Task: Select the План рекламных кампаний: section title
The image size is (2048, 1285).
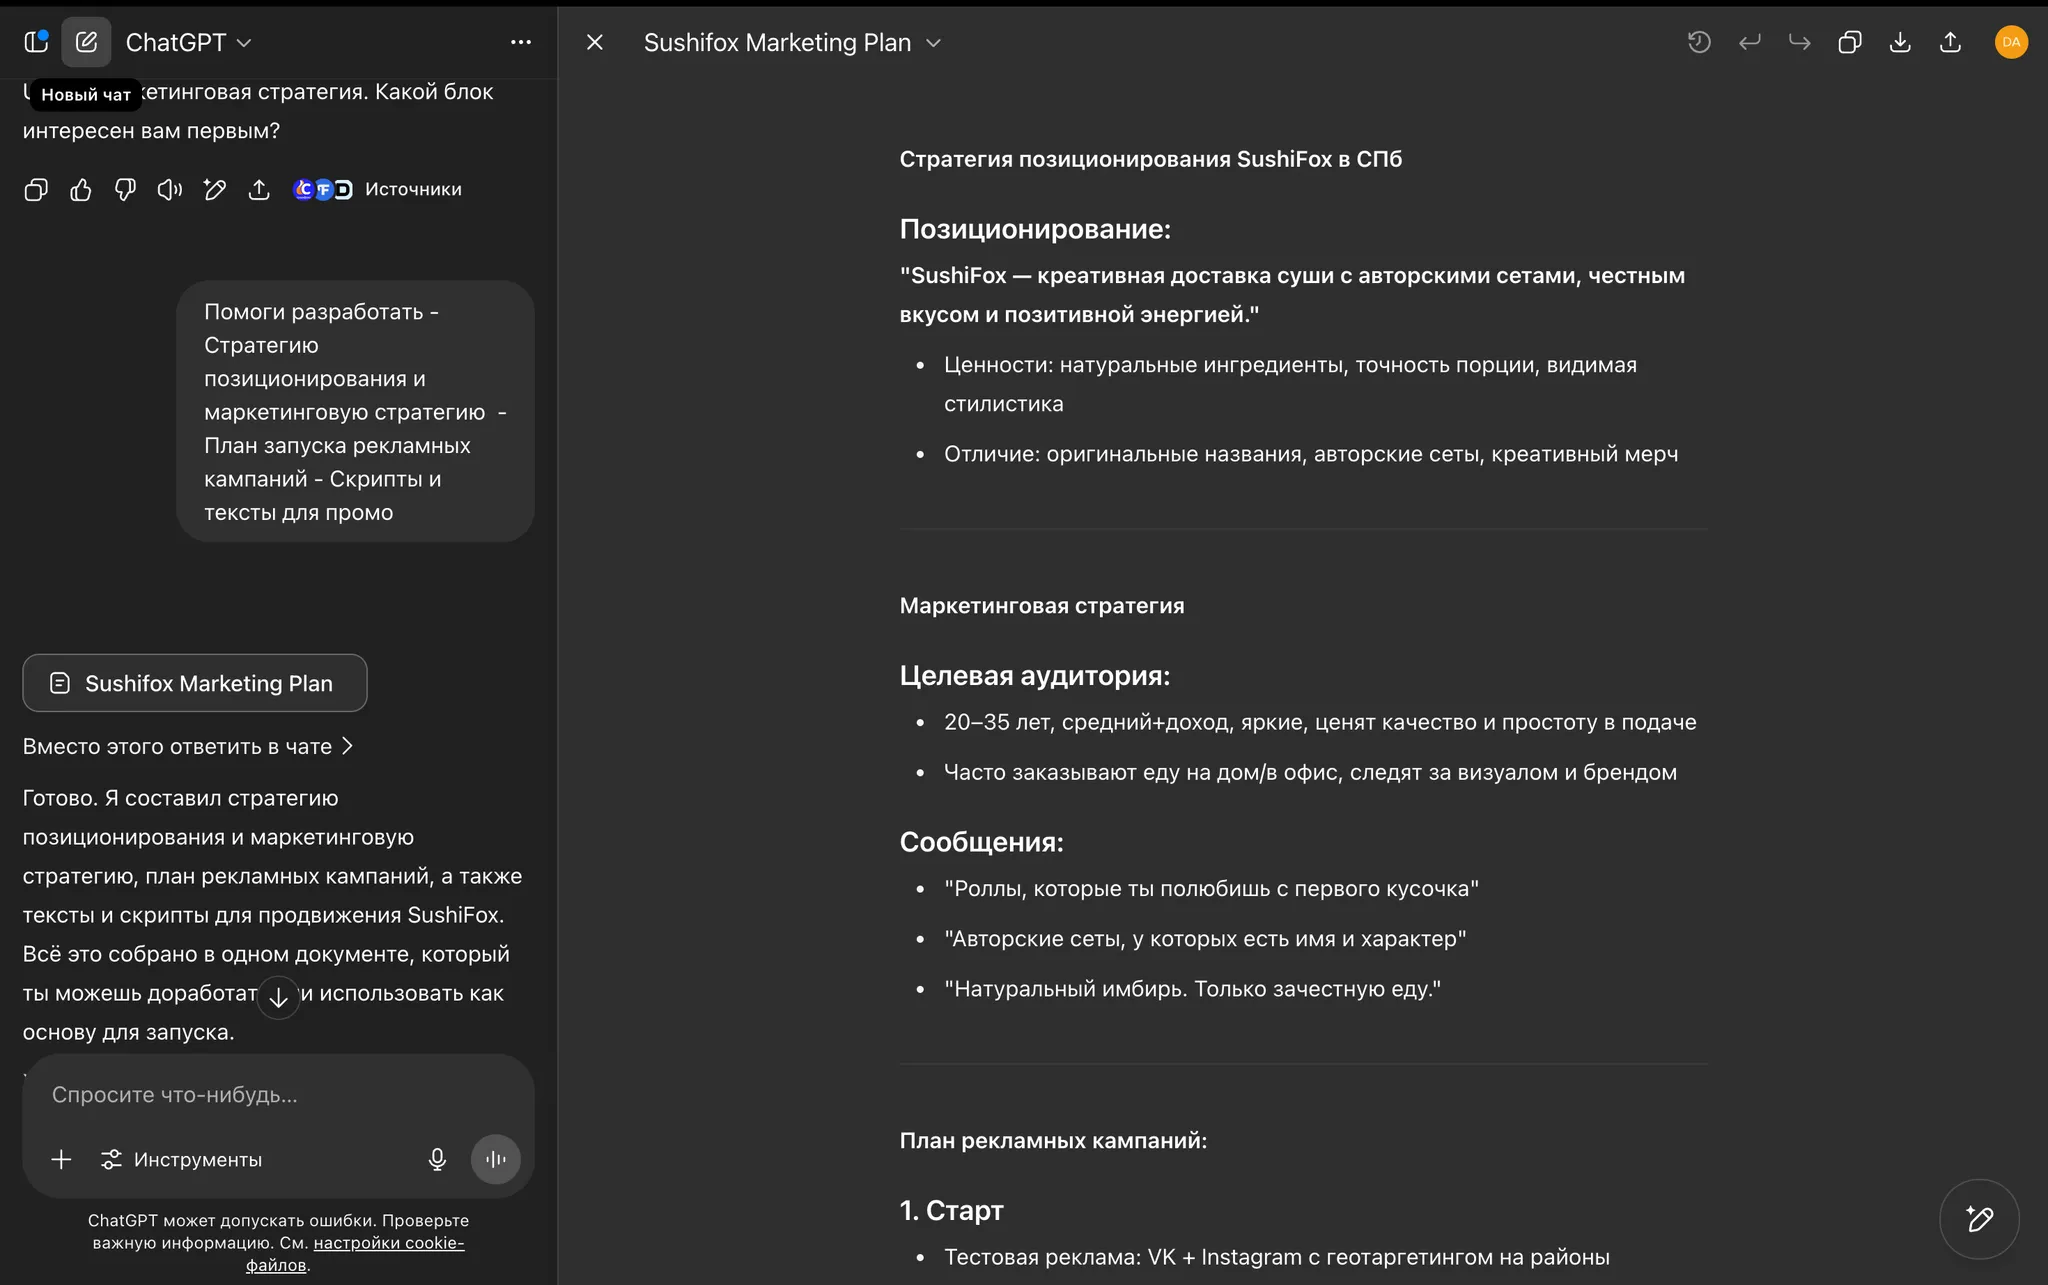Action: pyautogui.click(x=1053, y=1141)
